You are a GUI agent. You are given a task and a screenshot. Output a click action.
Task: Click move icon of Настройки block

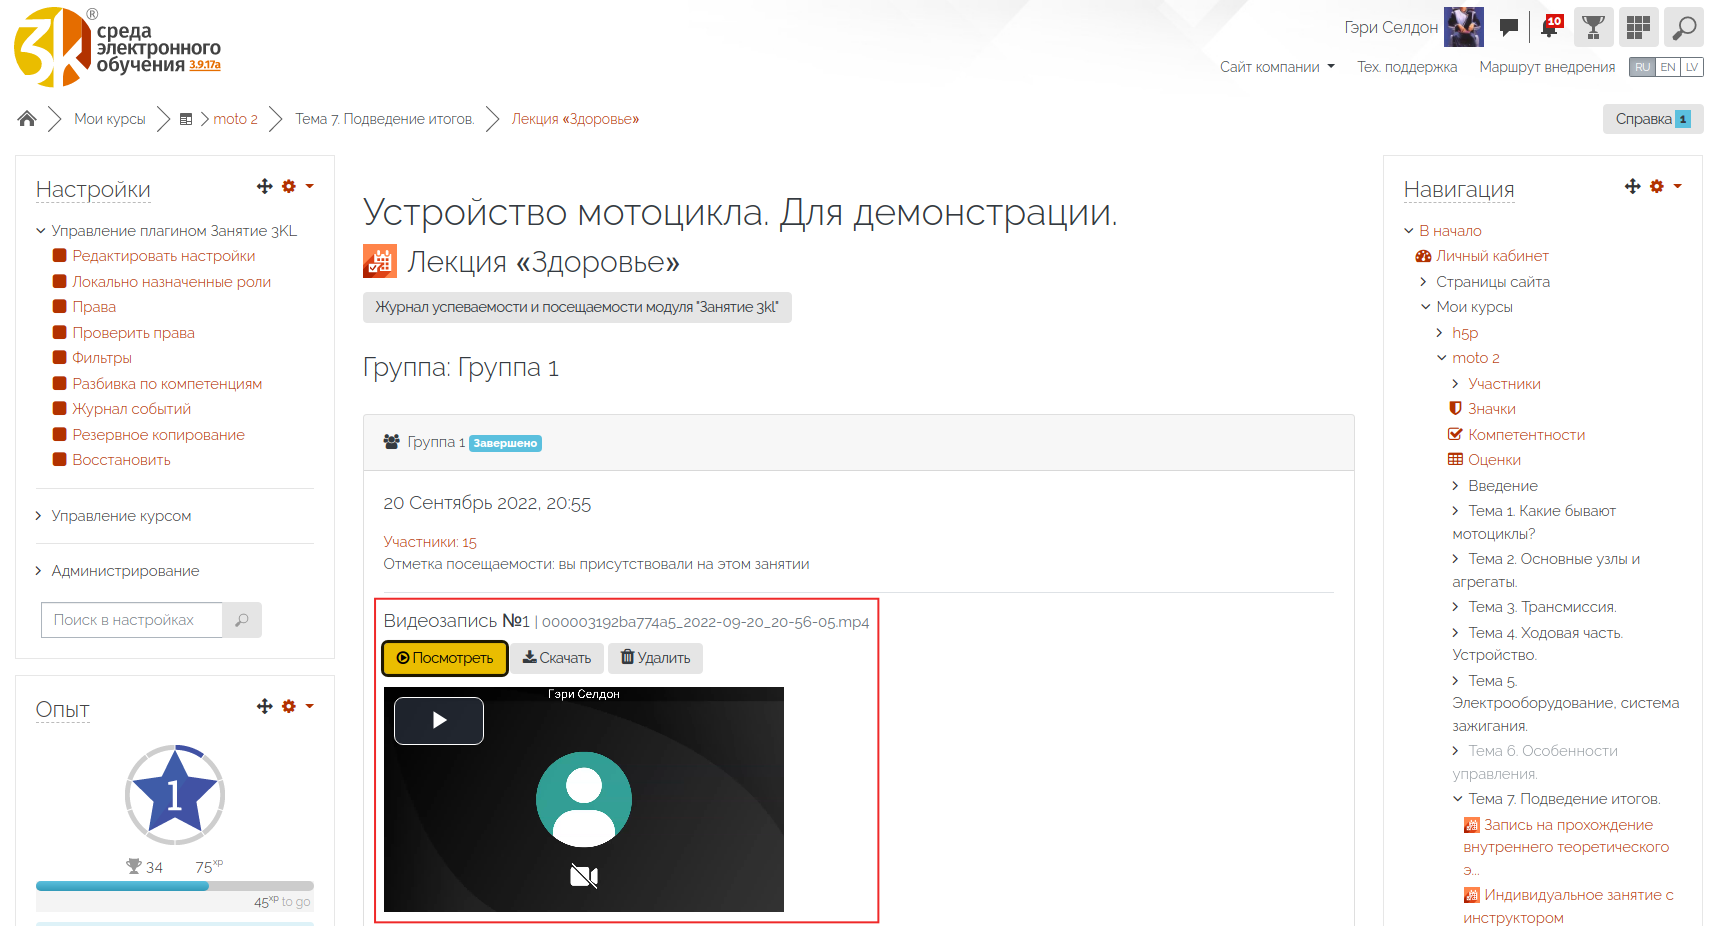click(x=265, y=186)
